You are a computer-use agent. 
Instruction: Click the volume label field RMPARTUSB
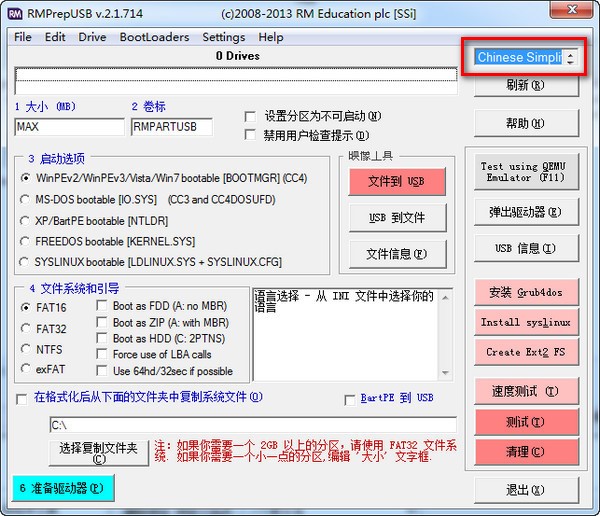point(172,127)
